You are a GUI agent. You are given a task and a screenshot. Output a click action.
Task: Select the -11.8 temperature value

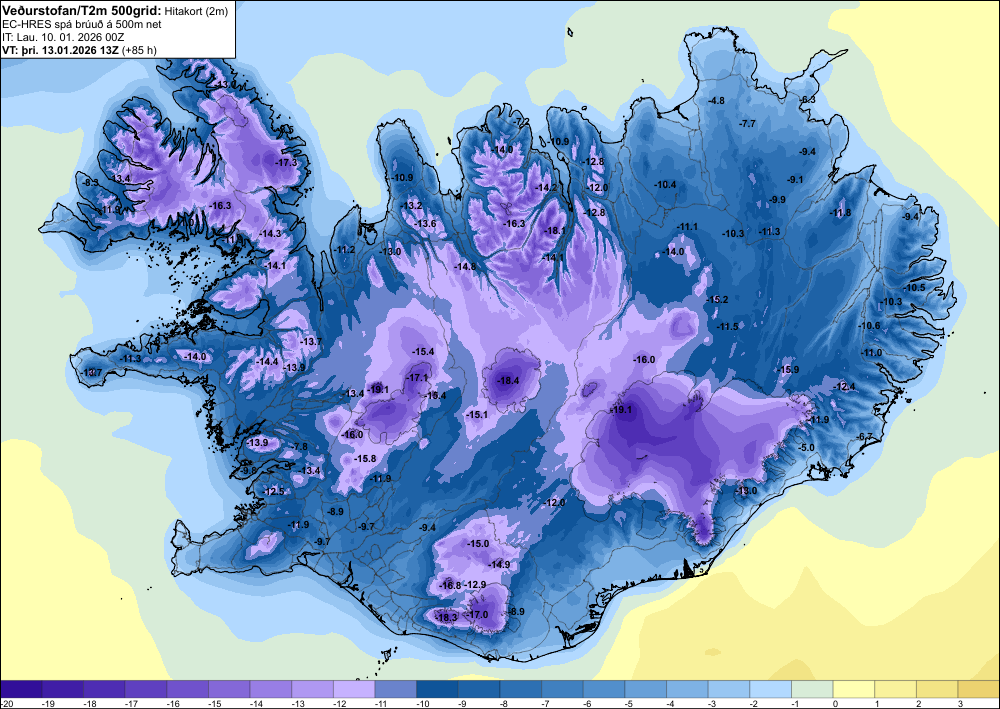pos(841,213)
